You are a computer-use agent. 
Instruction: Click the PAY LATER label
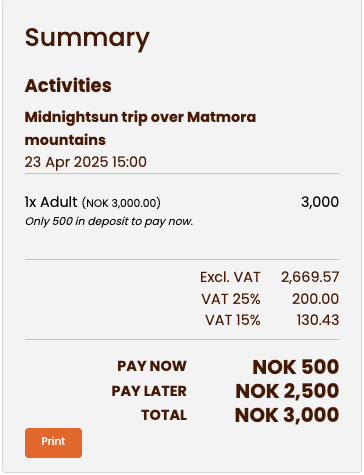pyautogui.click(x=149, y=391)
